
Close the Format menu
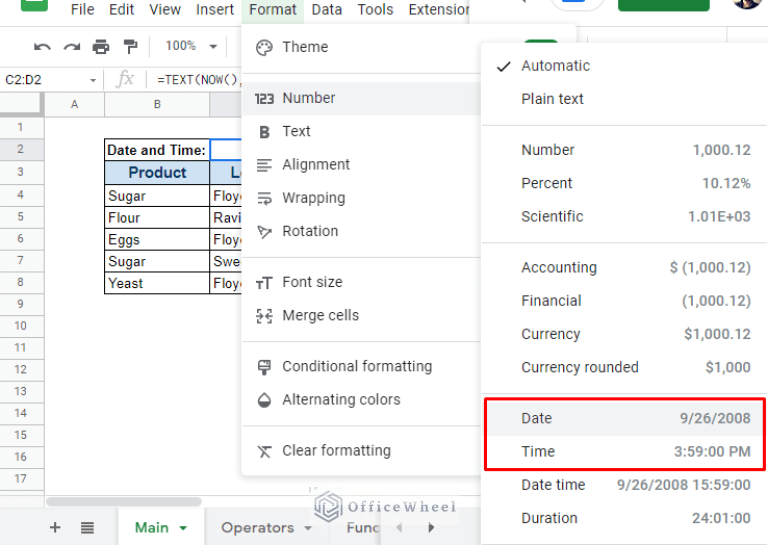pyautogui.click(x=273, y=9)
